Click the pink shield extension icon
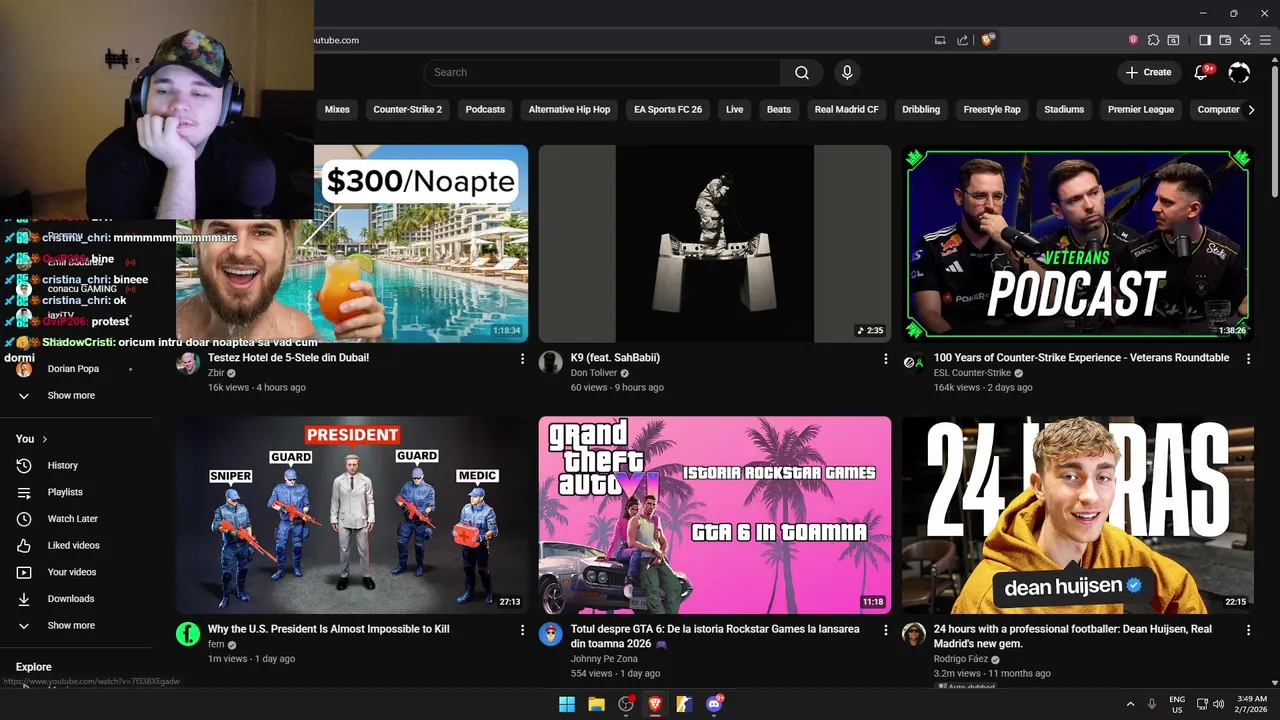Image resolution: width=1280 pixels, height=720 pixels. click(x=1133, y=40)
